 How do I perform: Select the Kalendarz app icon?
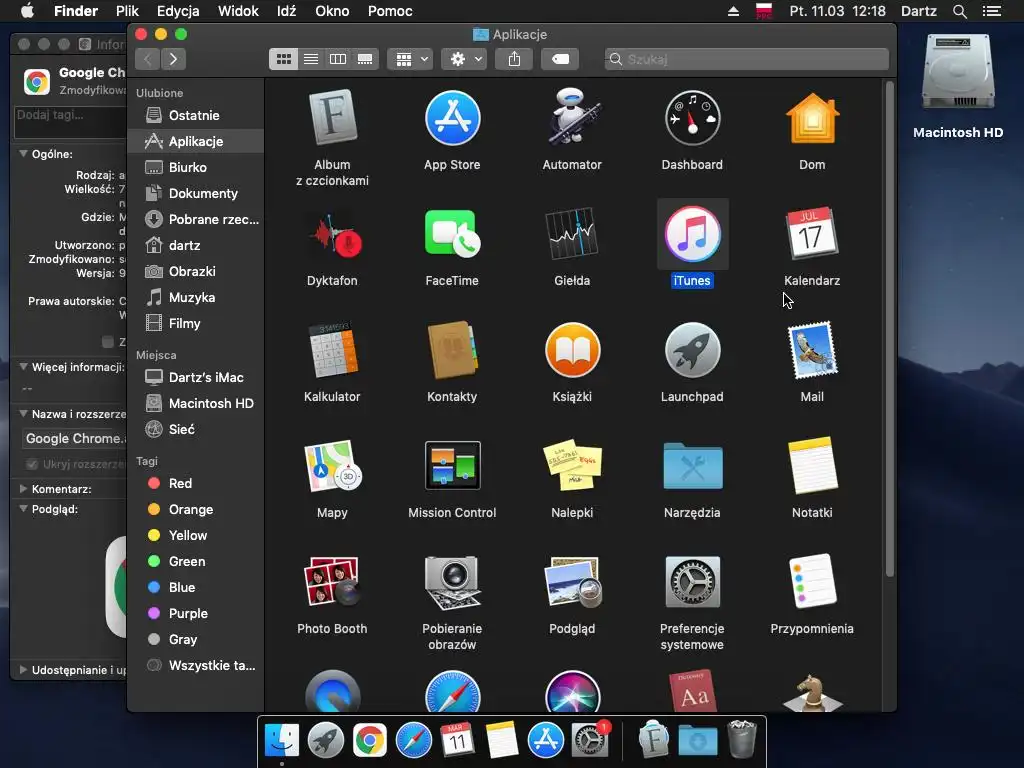click(812, 234)
